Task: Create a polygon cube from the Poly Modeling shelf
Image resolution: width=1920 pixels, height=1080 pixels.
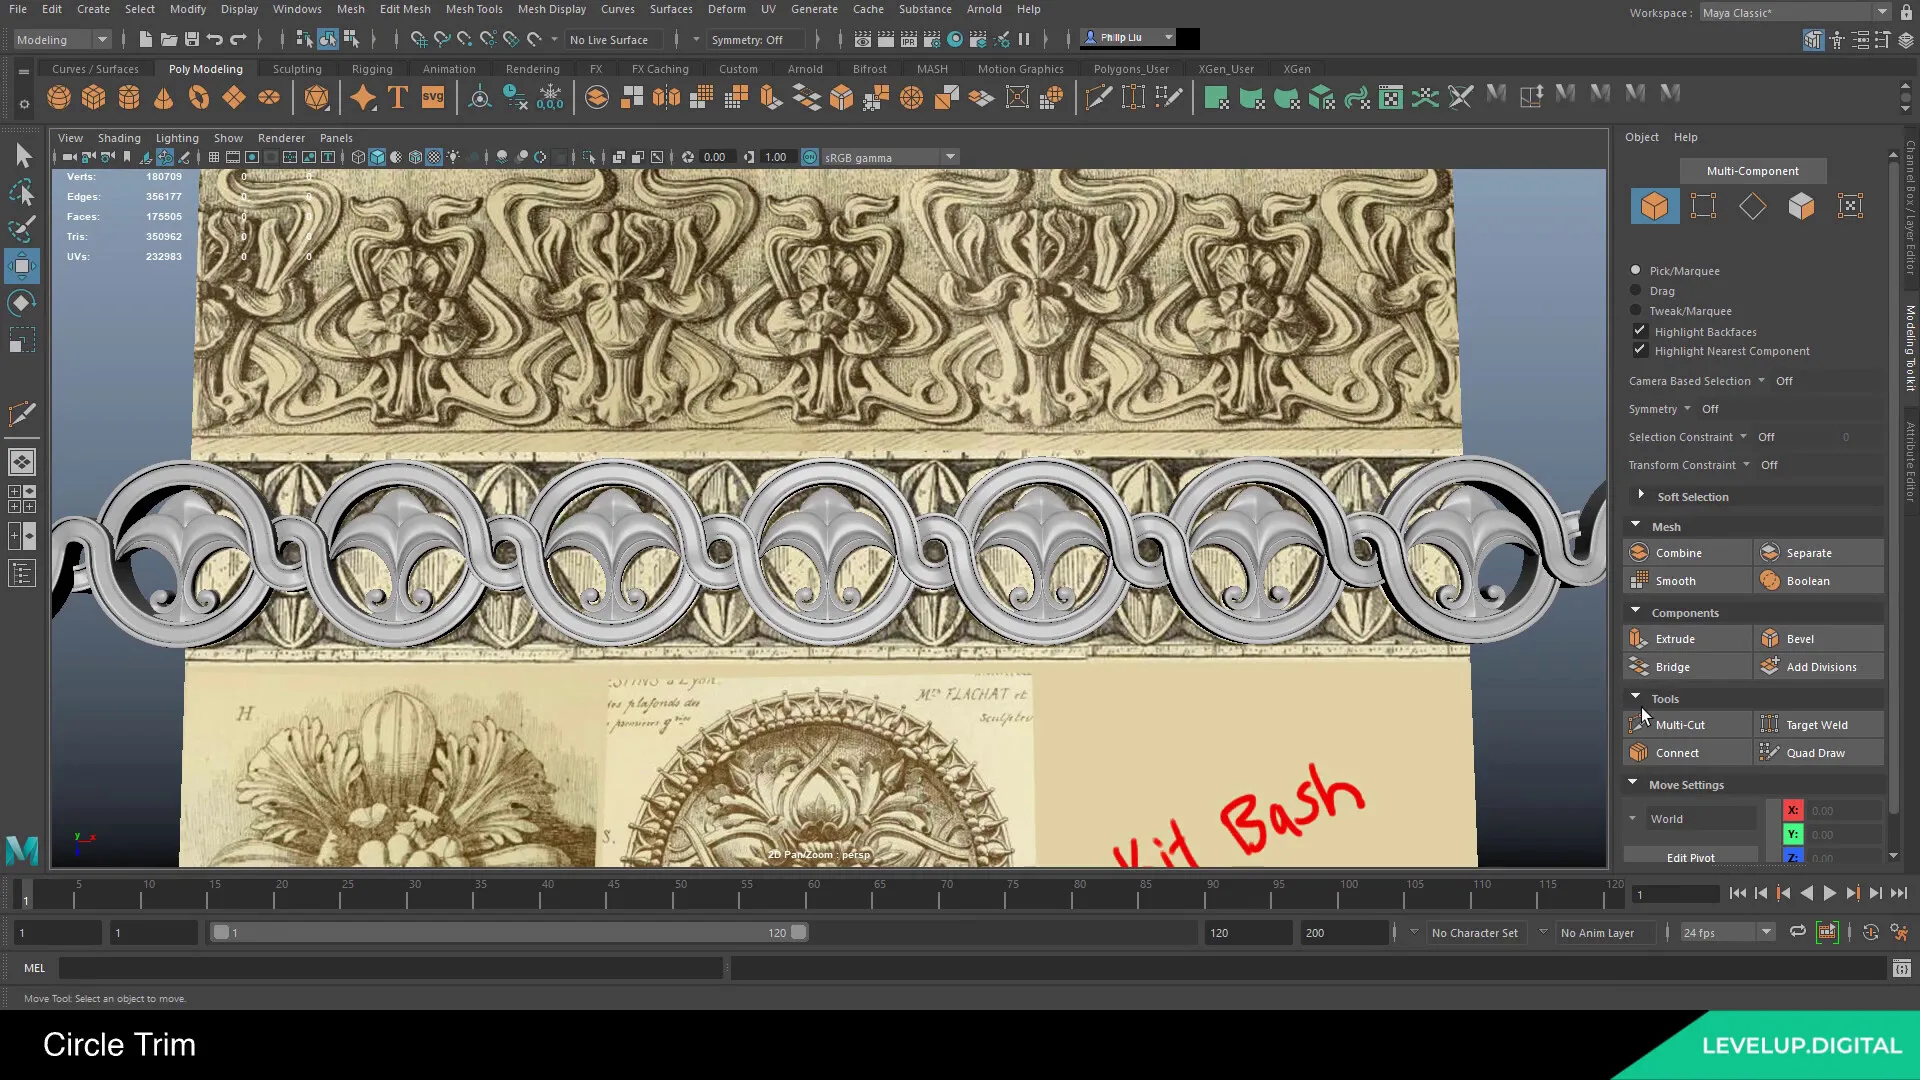Action: pos(93,97)
